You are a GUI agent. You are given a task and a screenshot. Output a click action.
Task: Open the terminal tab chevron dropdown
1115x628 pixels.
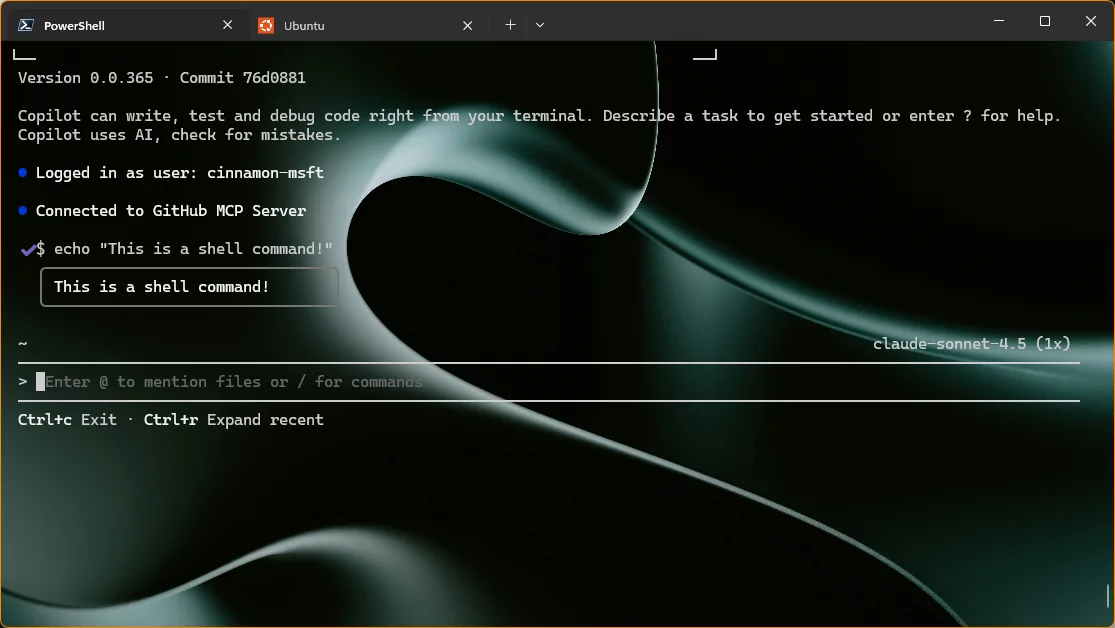click(539, 24)
